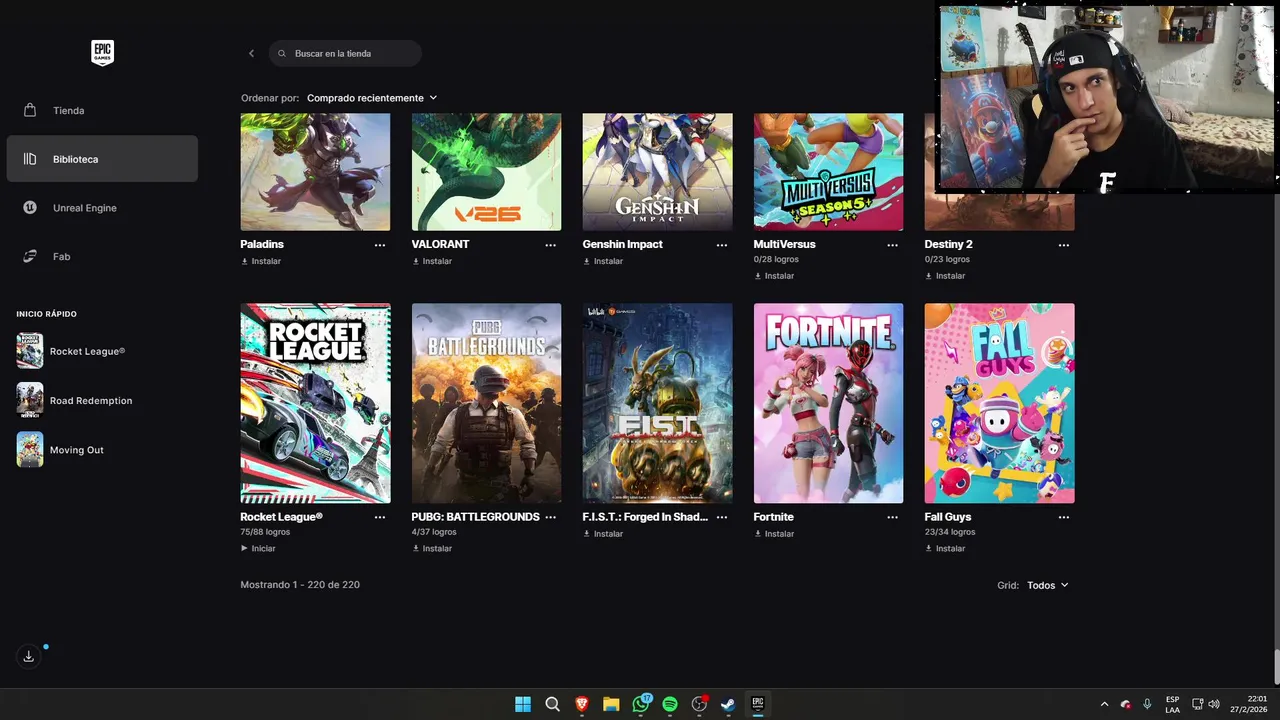1280x720 pixels.
Task: Open Genshin Impact options menu
Action: coord(722,245)
